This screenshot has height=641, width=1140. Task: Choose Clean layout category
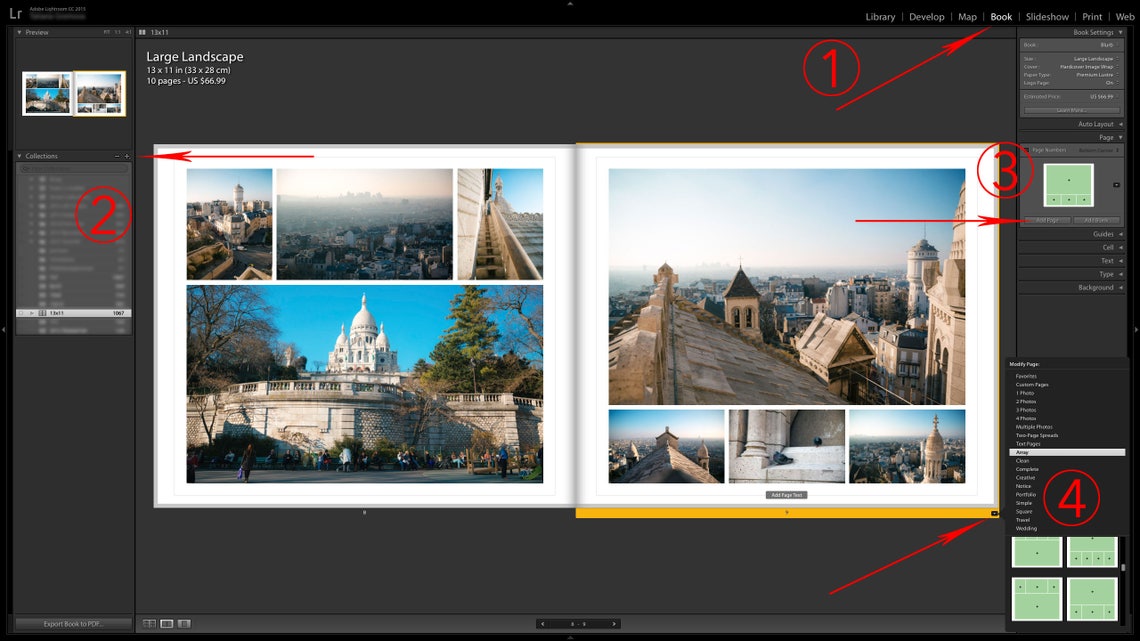(1022, 461)
